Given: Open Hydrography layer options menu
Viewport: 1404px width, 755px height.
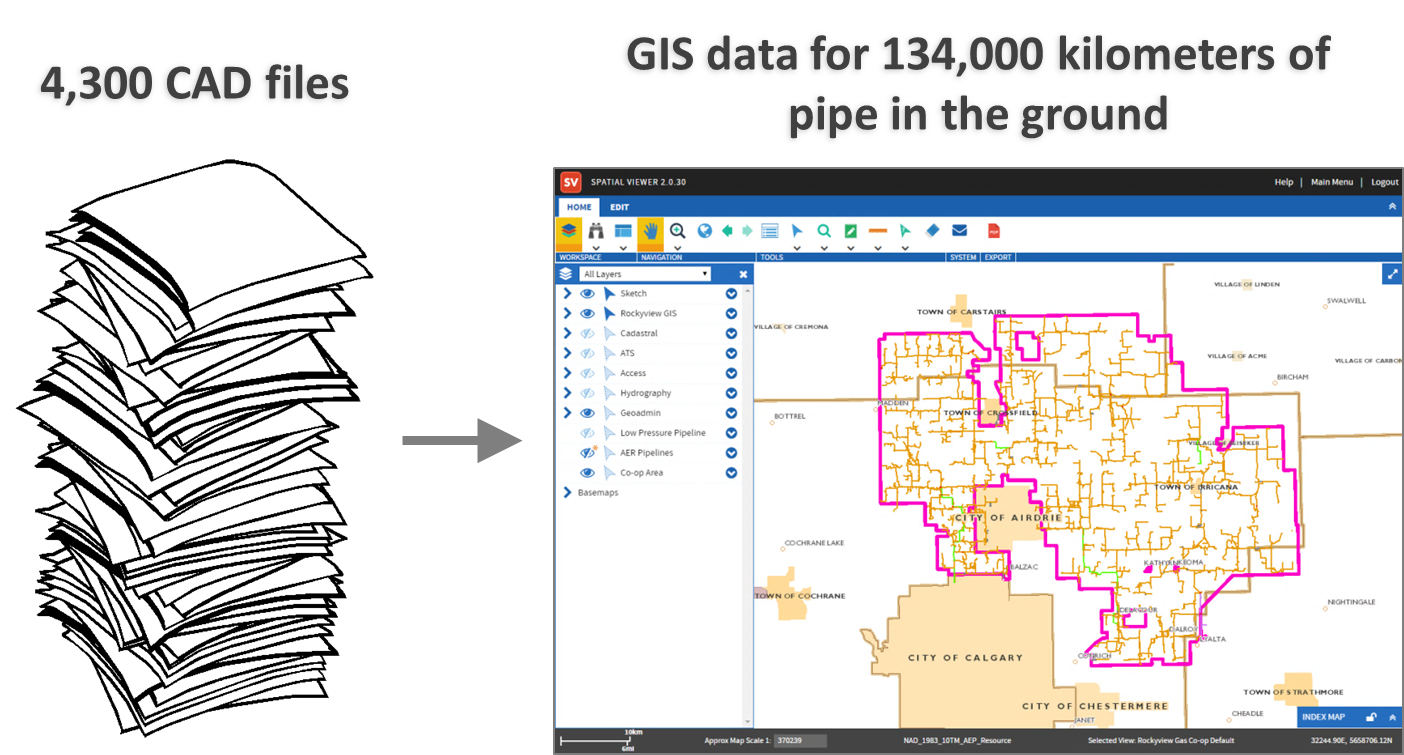Looking at the screenshot, I should point(731,393).
